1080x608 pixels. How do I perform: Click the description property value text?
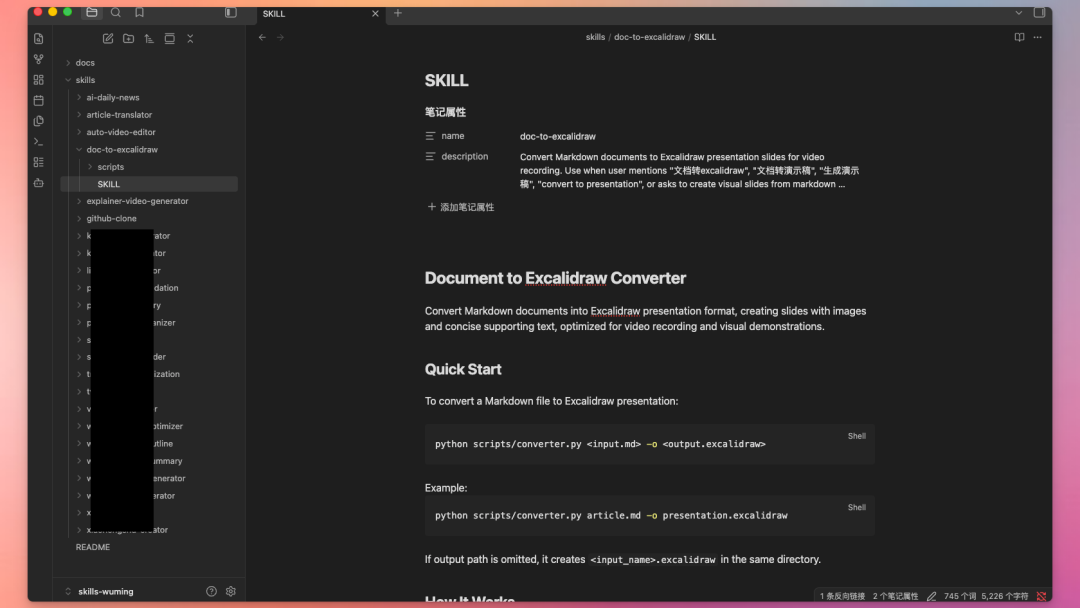(x=689, y=171)
